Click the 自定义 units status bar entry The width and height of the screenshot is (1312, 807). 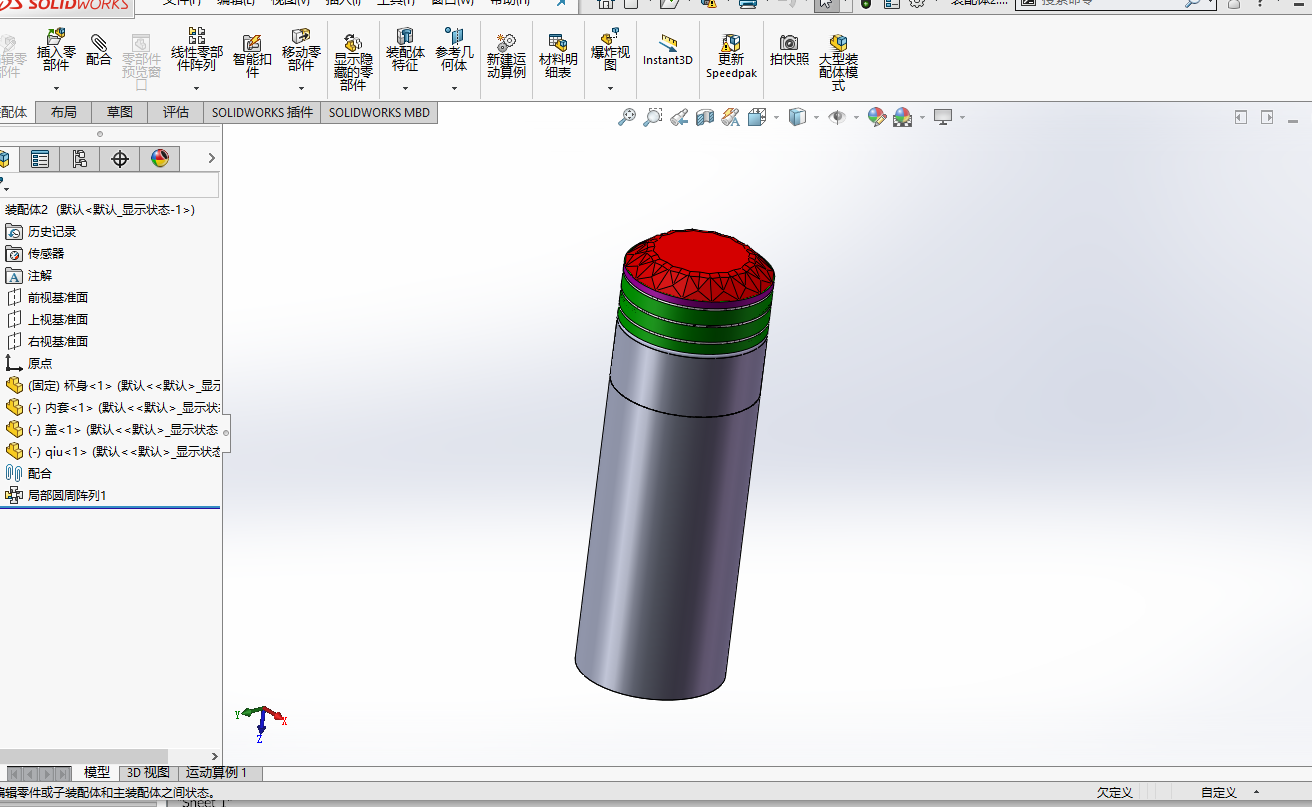pos(1219,792)
